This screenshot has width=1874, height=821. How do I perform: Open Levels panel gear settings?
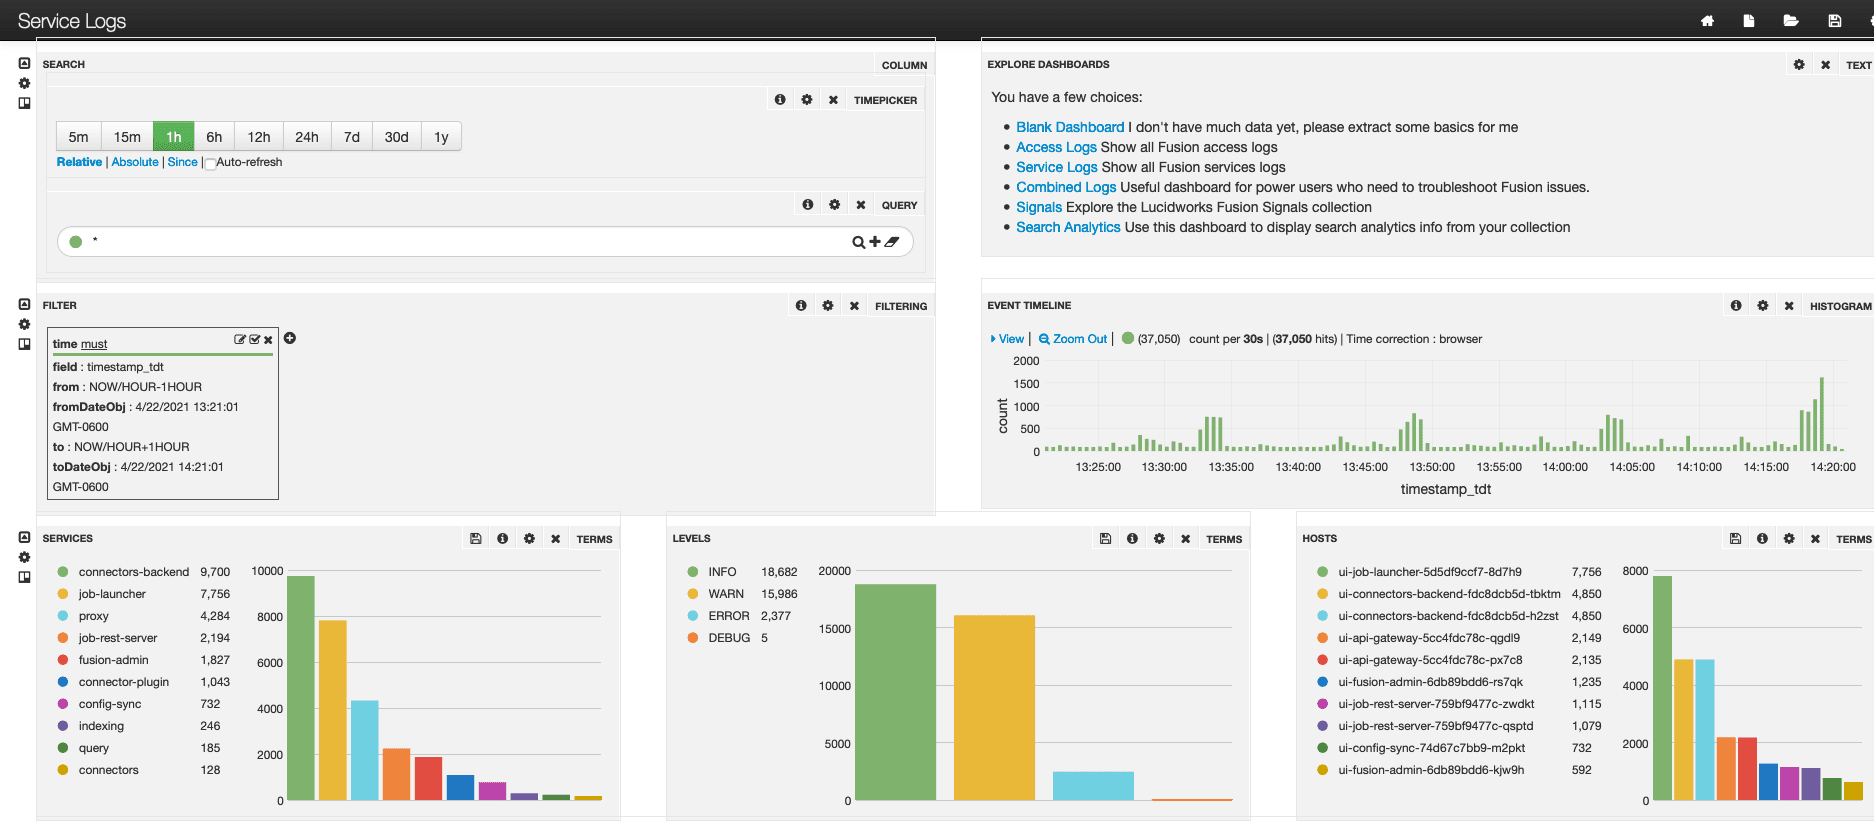pyautogui.click(x=1159, y=539)
